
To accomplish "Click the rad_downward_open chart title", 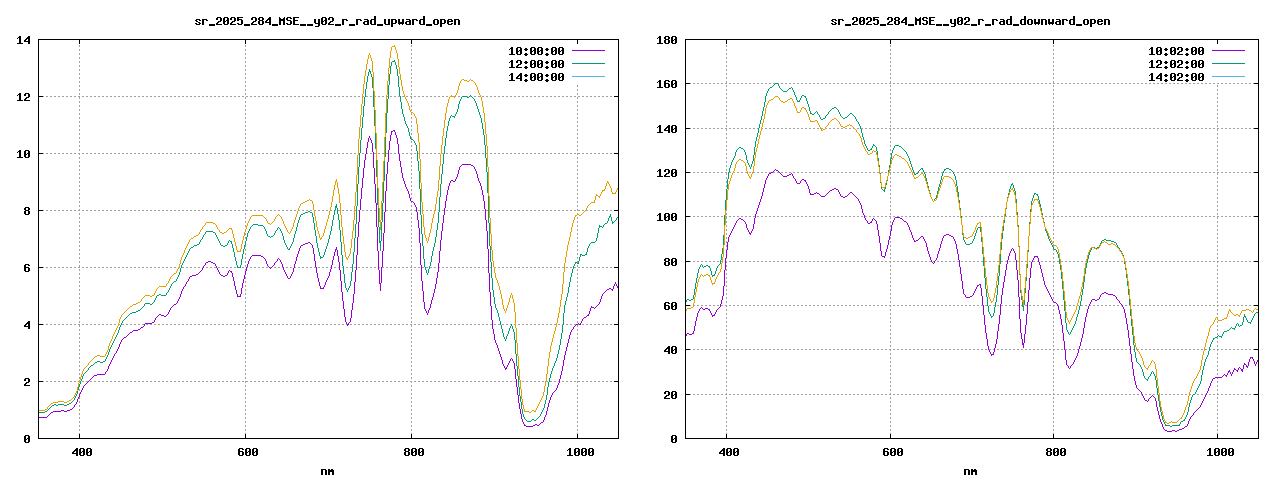I will pos(970,21).
